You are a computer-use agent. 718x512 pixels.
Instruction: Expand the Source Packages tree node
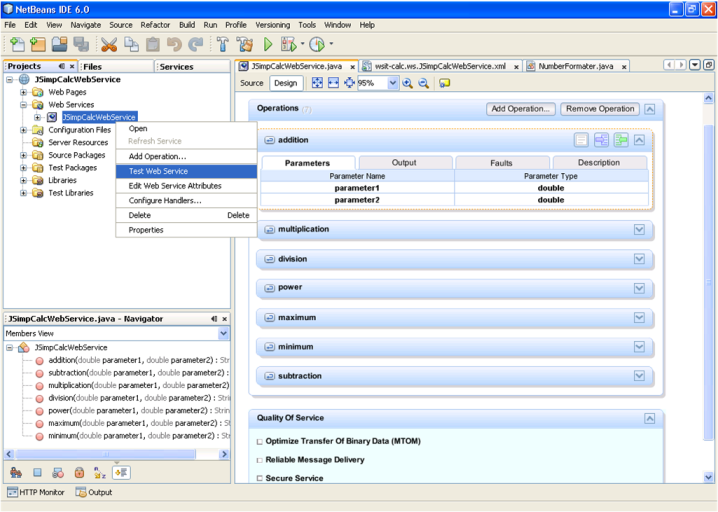click(24, 155)
